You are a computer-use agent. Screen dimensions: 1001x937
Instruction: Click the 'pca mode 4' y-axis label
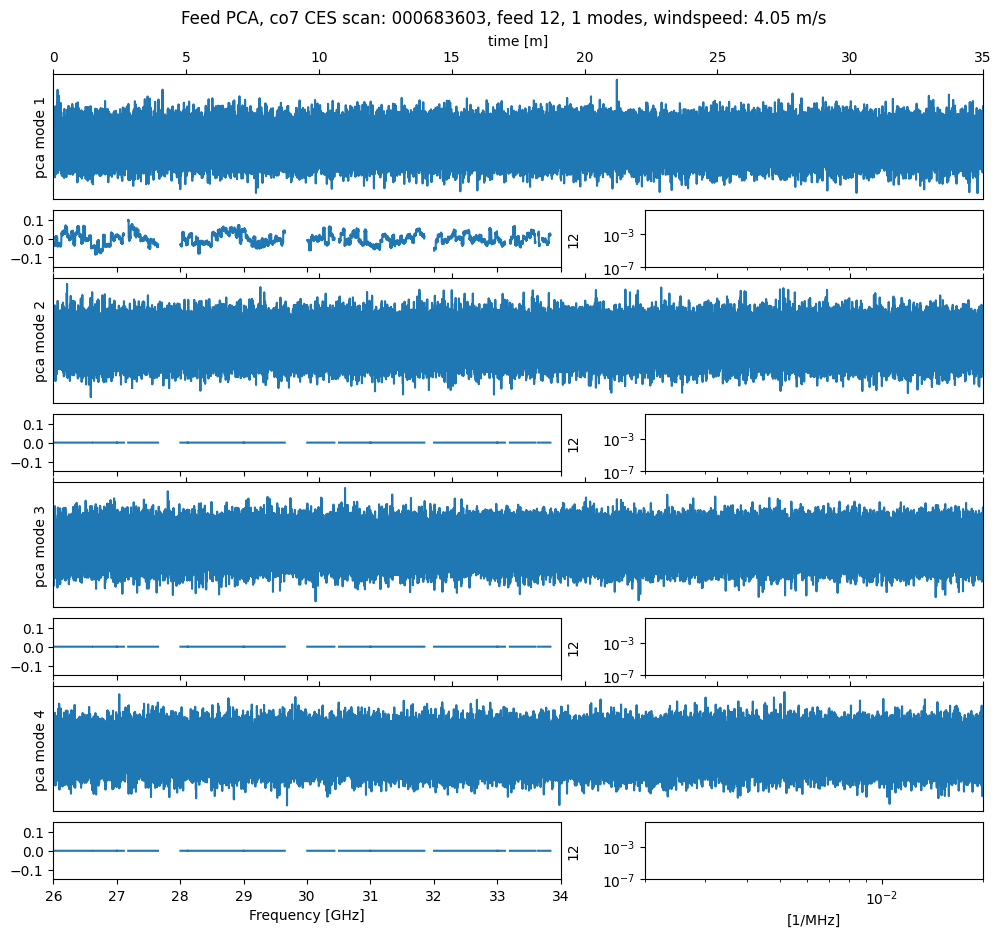41,749
